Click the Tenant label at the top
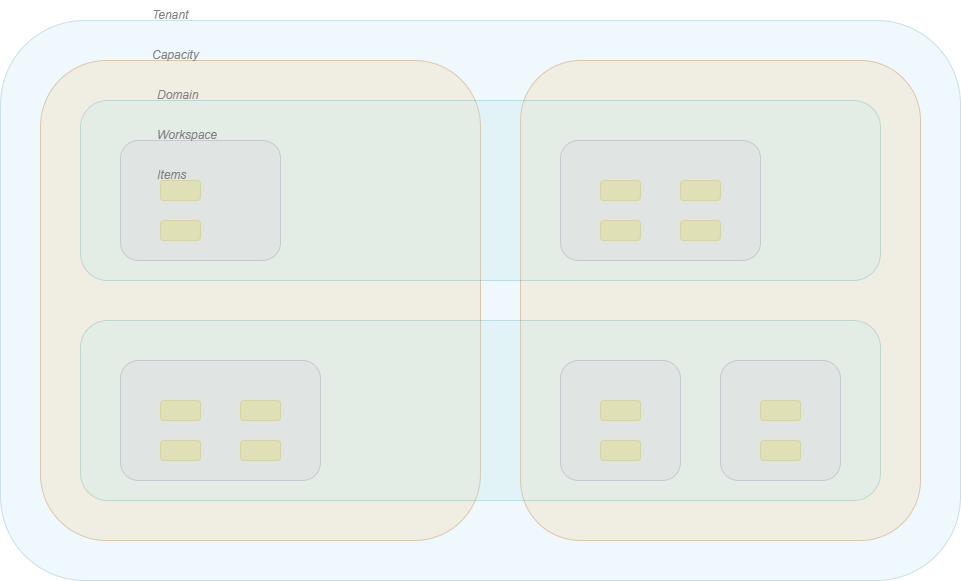The width and height of the screenshot is (961, 581). pos(171,14)
